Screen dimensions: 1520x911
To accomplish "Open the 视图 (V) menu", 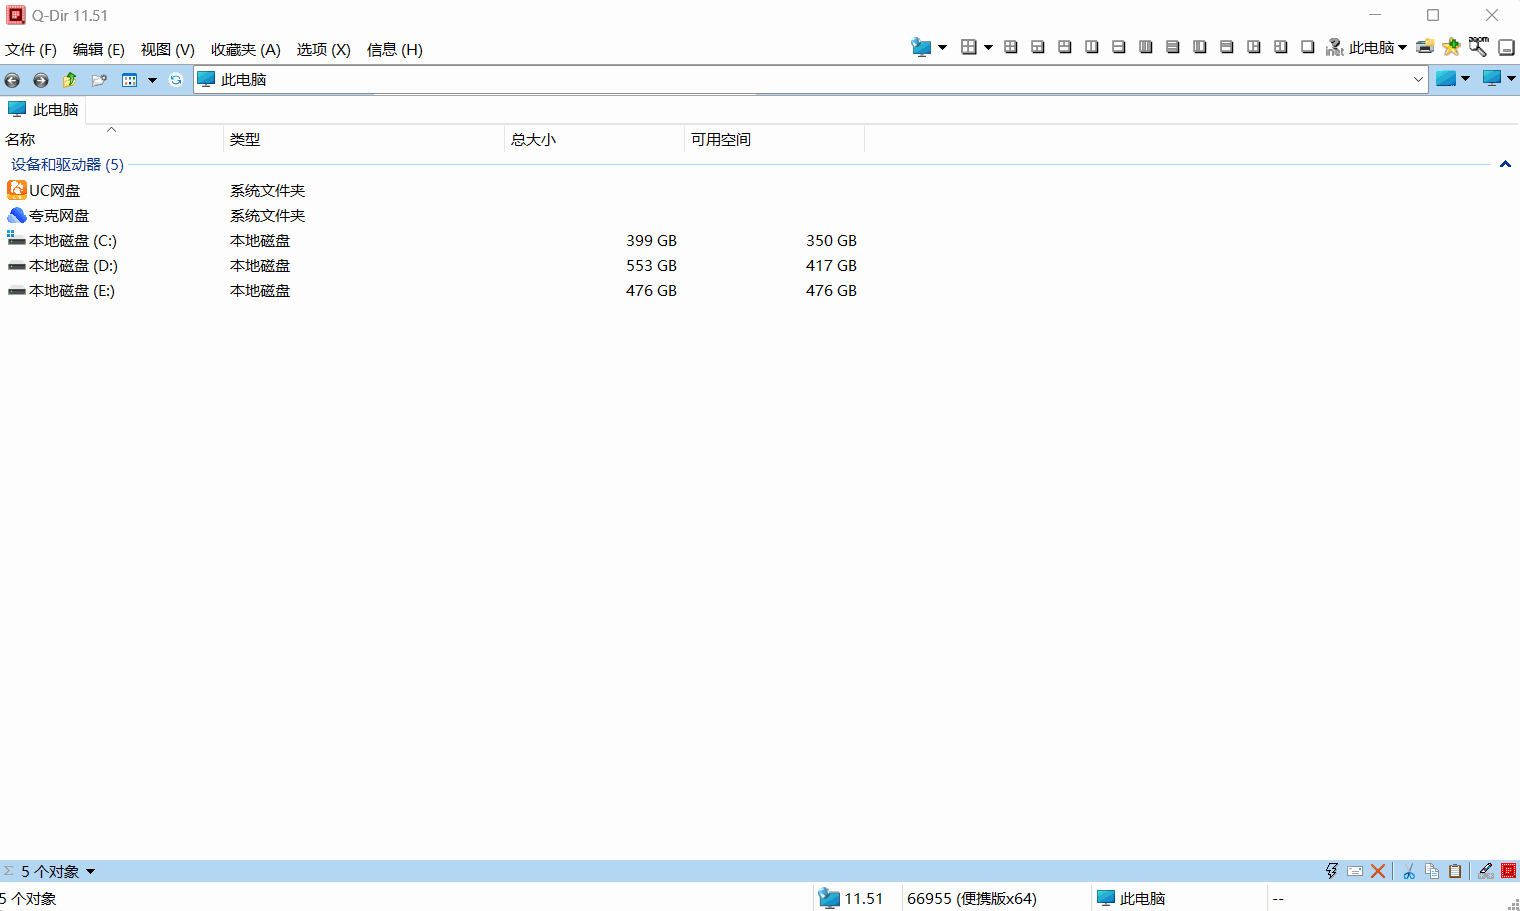I will tap(168, 49).
